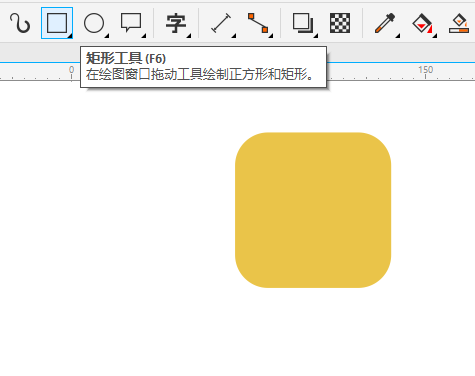Select the Interactive Fill bucket tool

point(422,23)
